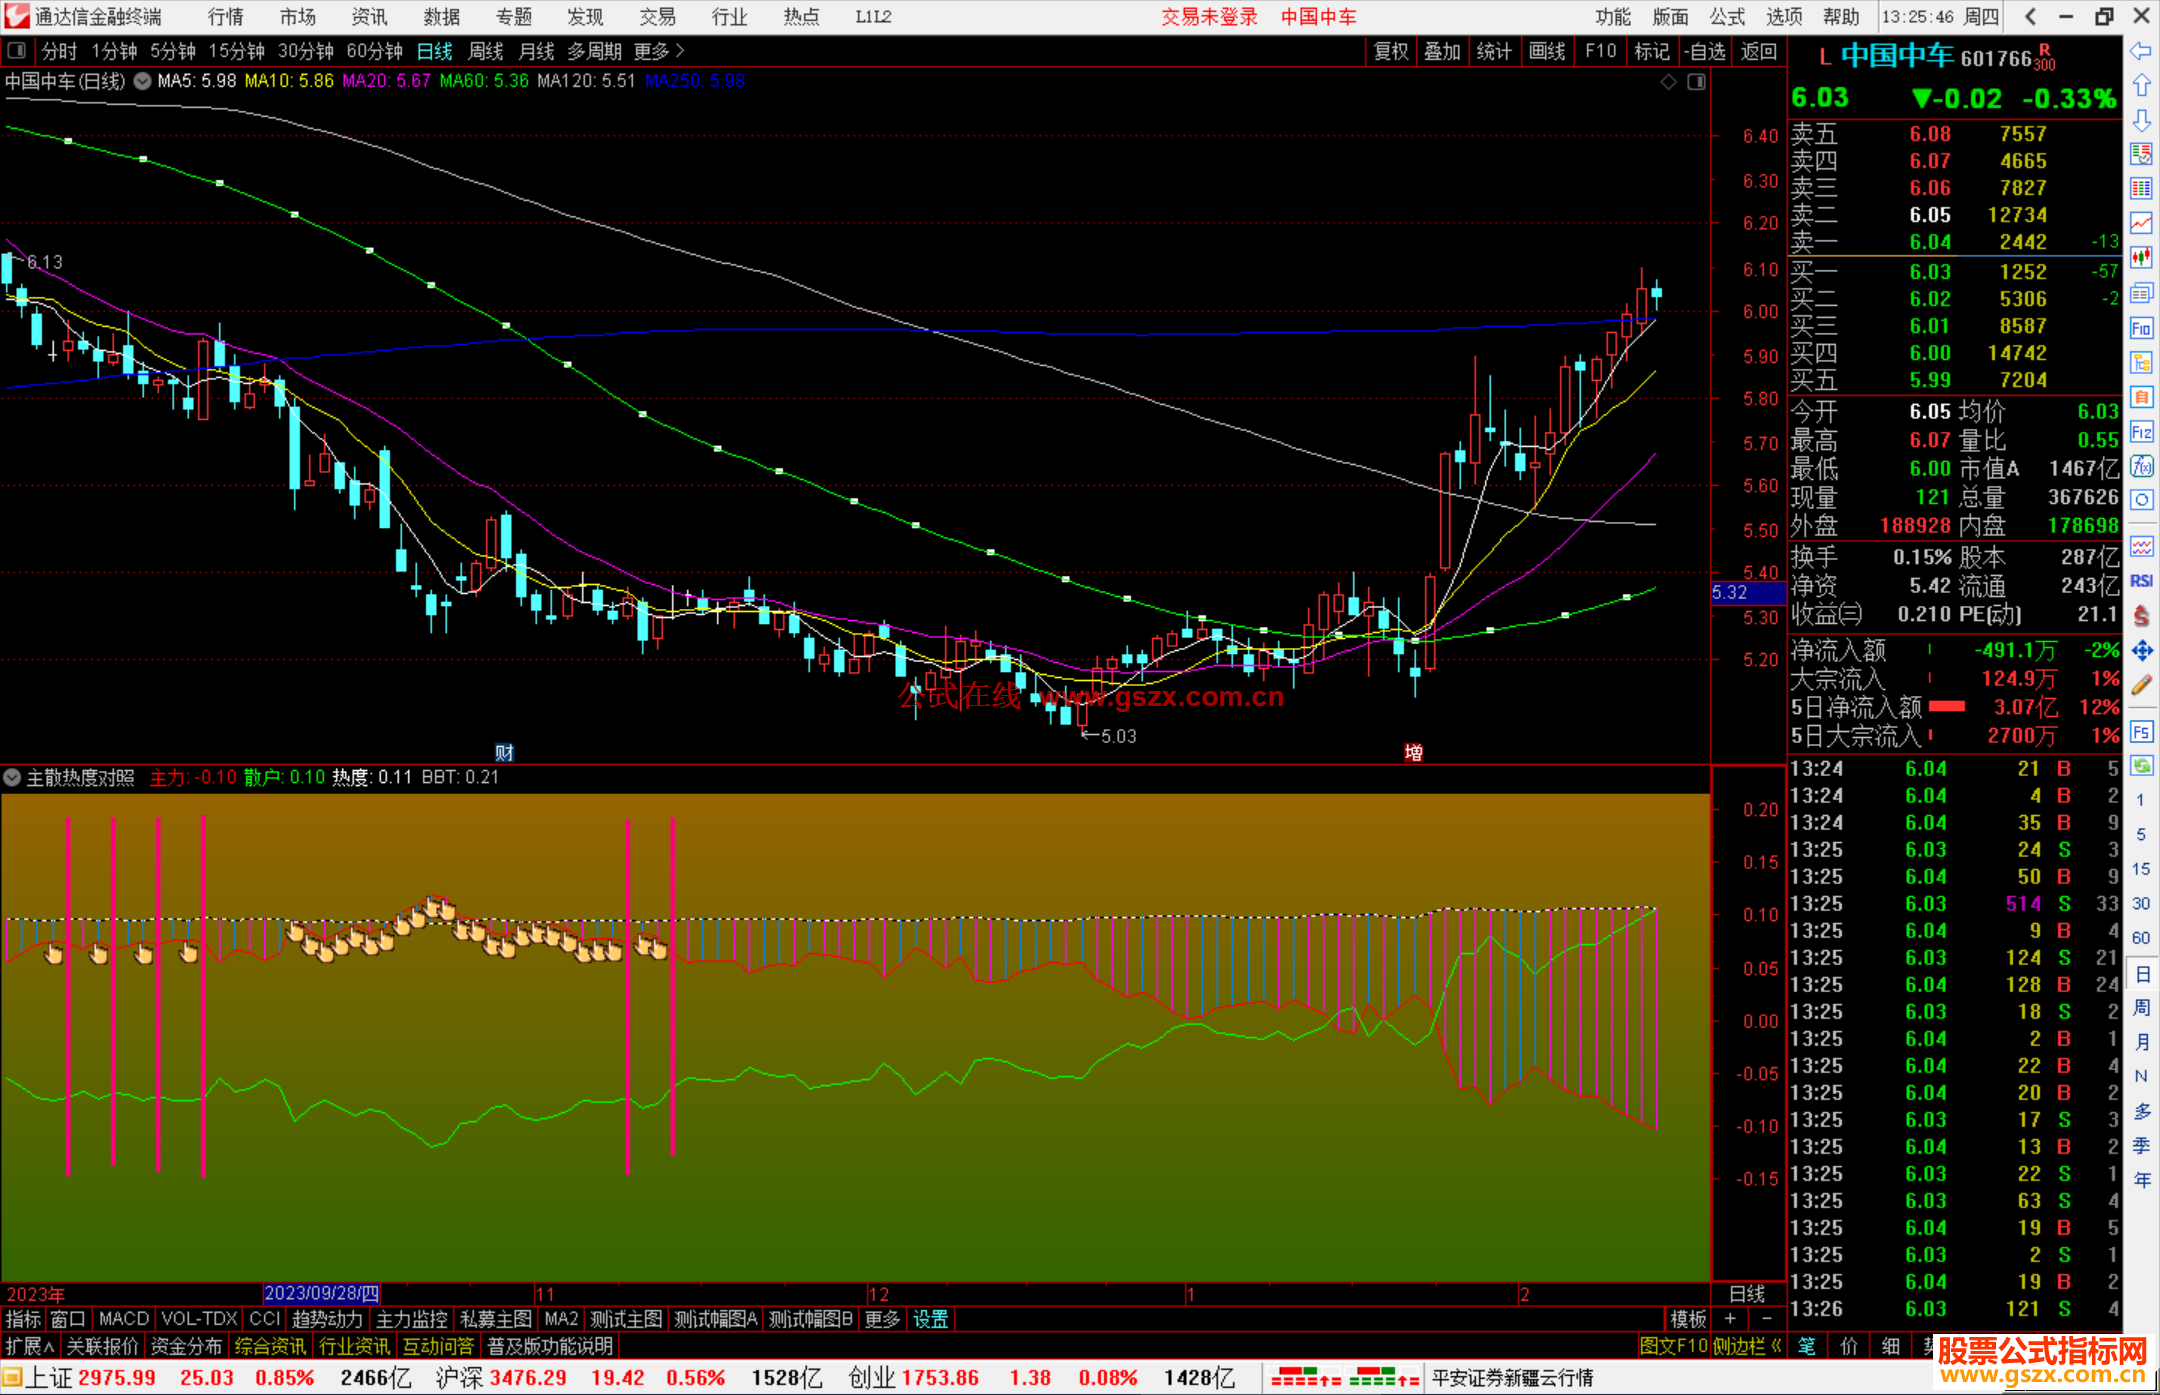Click the F10 sidebar icon
The width and height of the screenshot is (2160, 1395).
pyautogui.click(x=2141, y=328)
